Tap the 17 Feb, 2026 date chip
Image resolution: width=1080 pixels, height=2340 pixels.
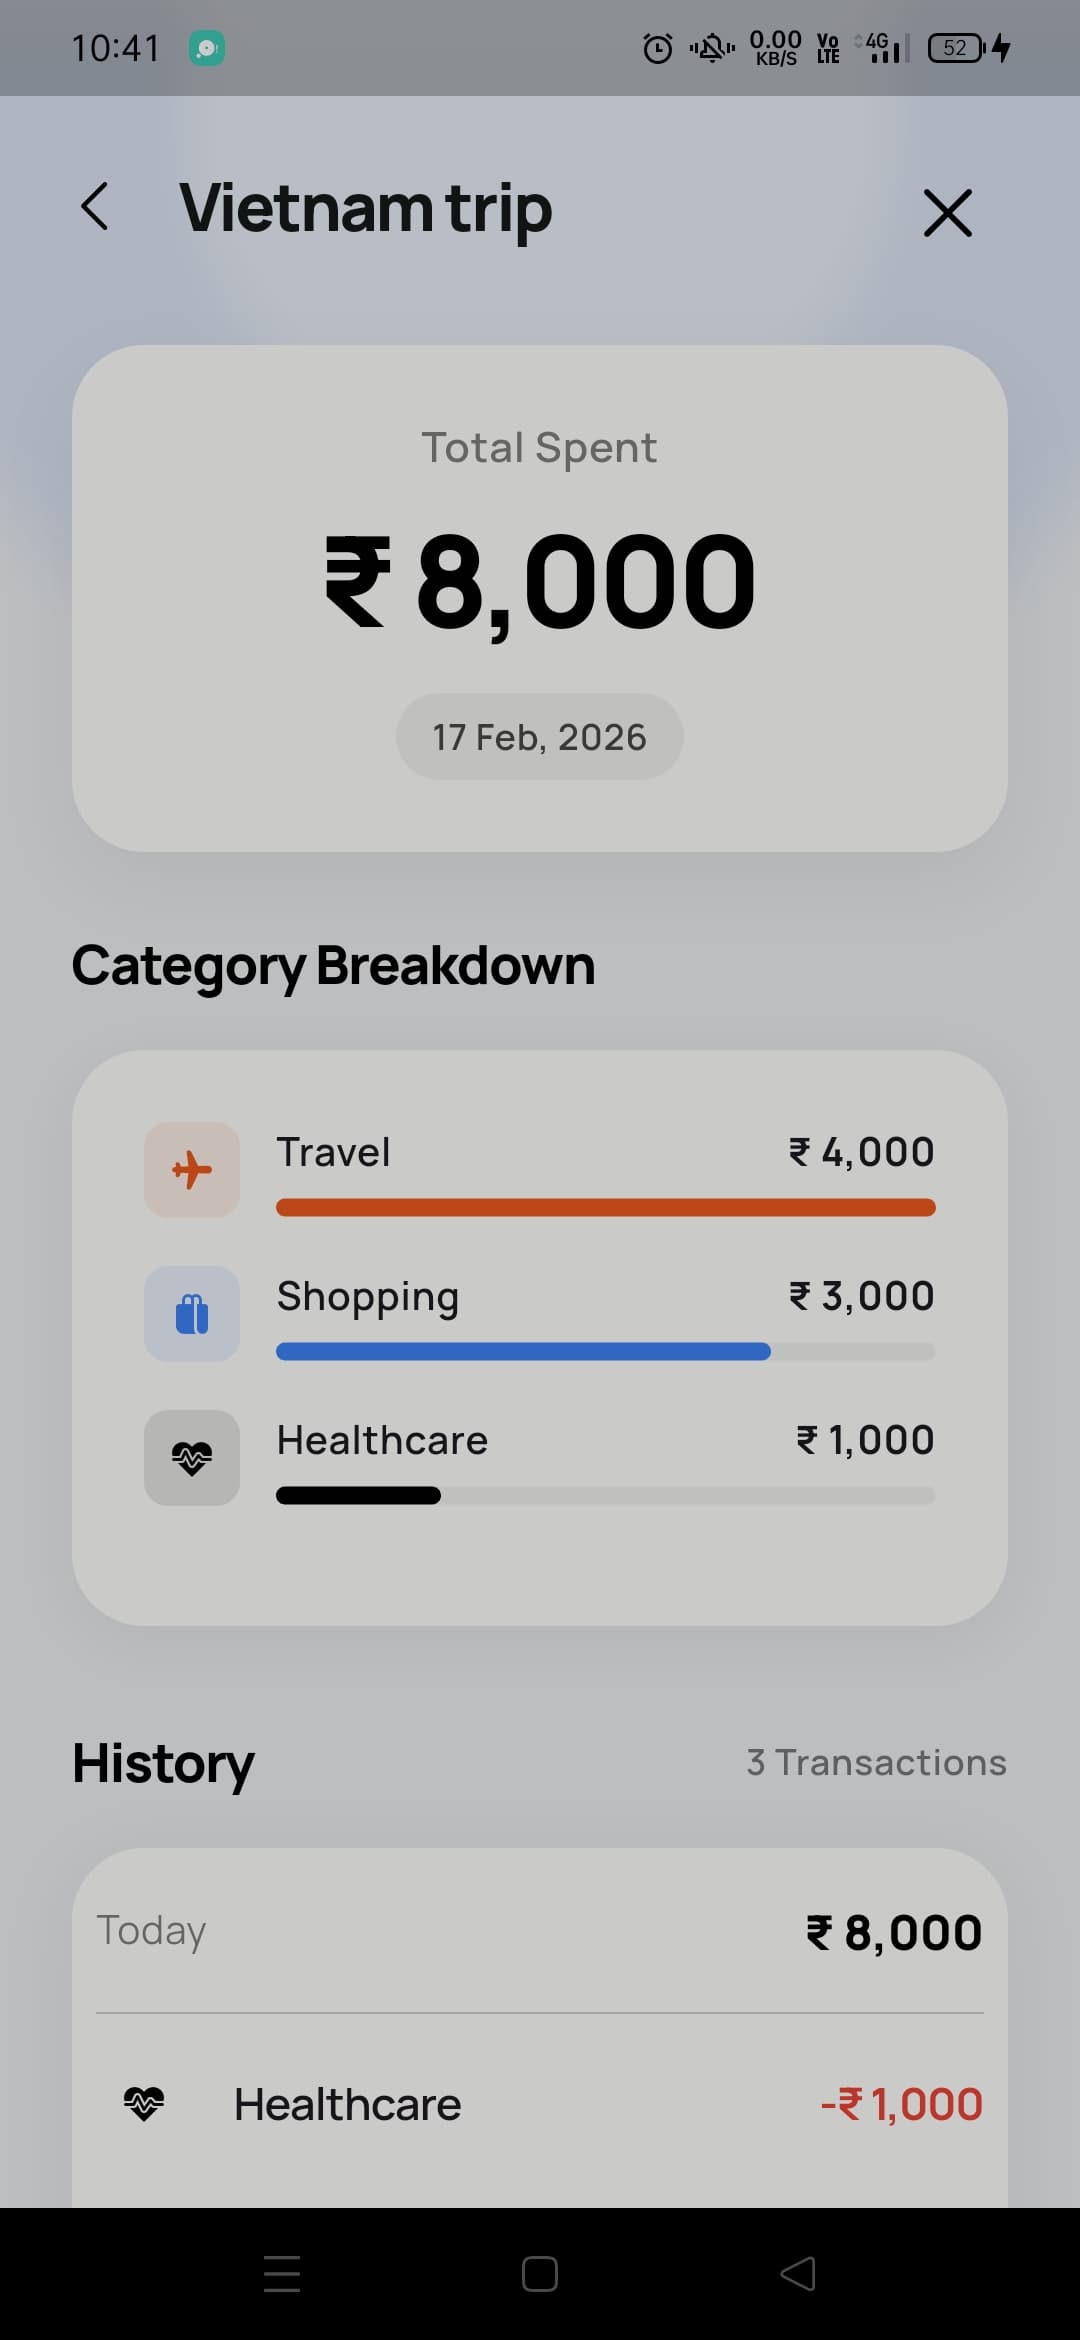pos(539,737)
